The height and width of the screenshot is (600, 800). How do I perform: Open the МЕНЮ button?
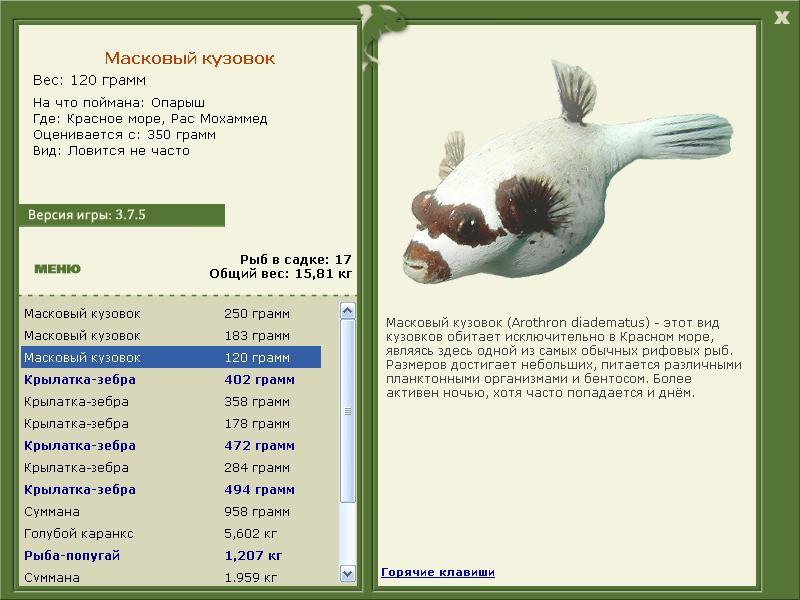point(57,269)
